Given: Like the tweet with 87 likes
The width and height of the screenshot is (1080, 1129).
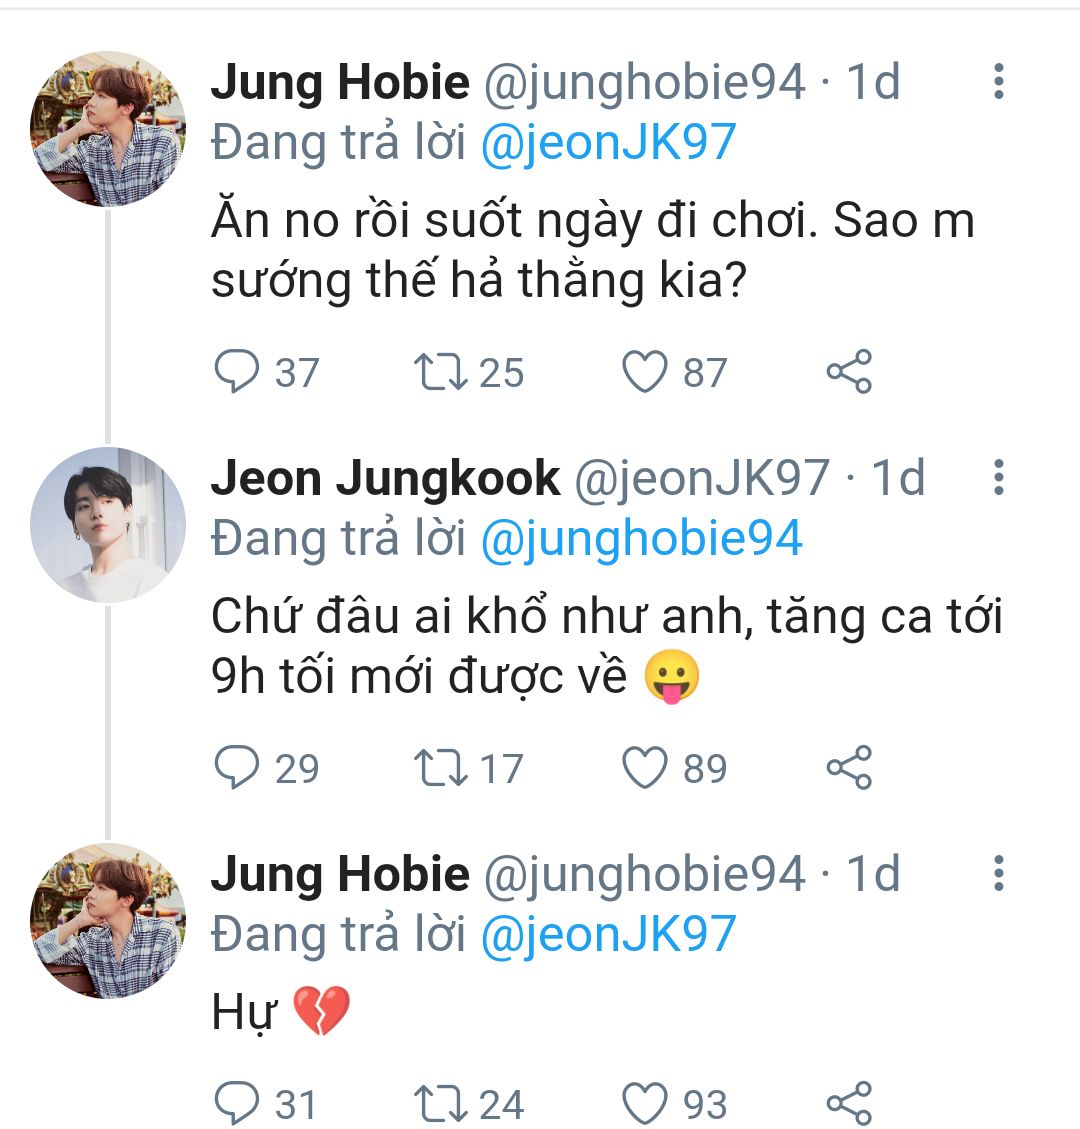Looking at the screenshot, I should [x=645, y=372].
